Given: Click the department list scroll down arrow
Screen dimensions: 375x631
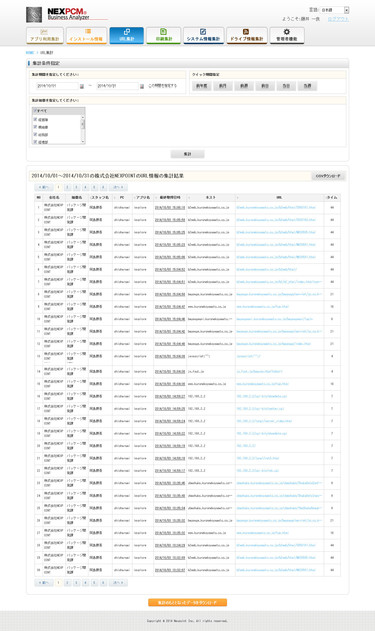Looking at the screenshot, I should [x=83, y=142].
